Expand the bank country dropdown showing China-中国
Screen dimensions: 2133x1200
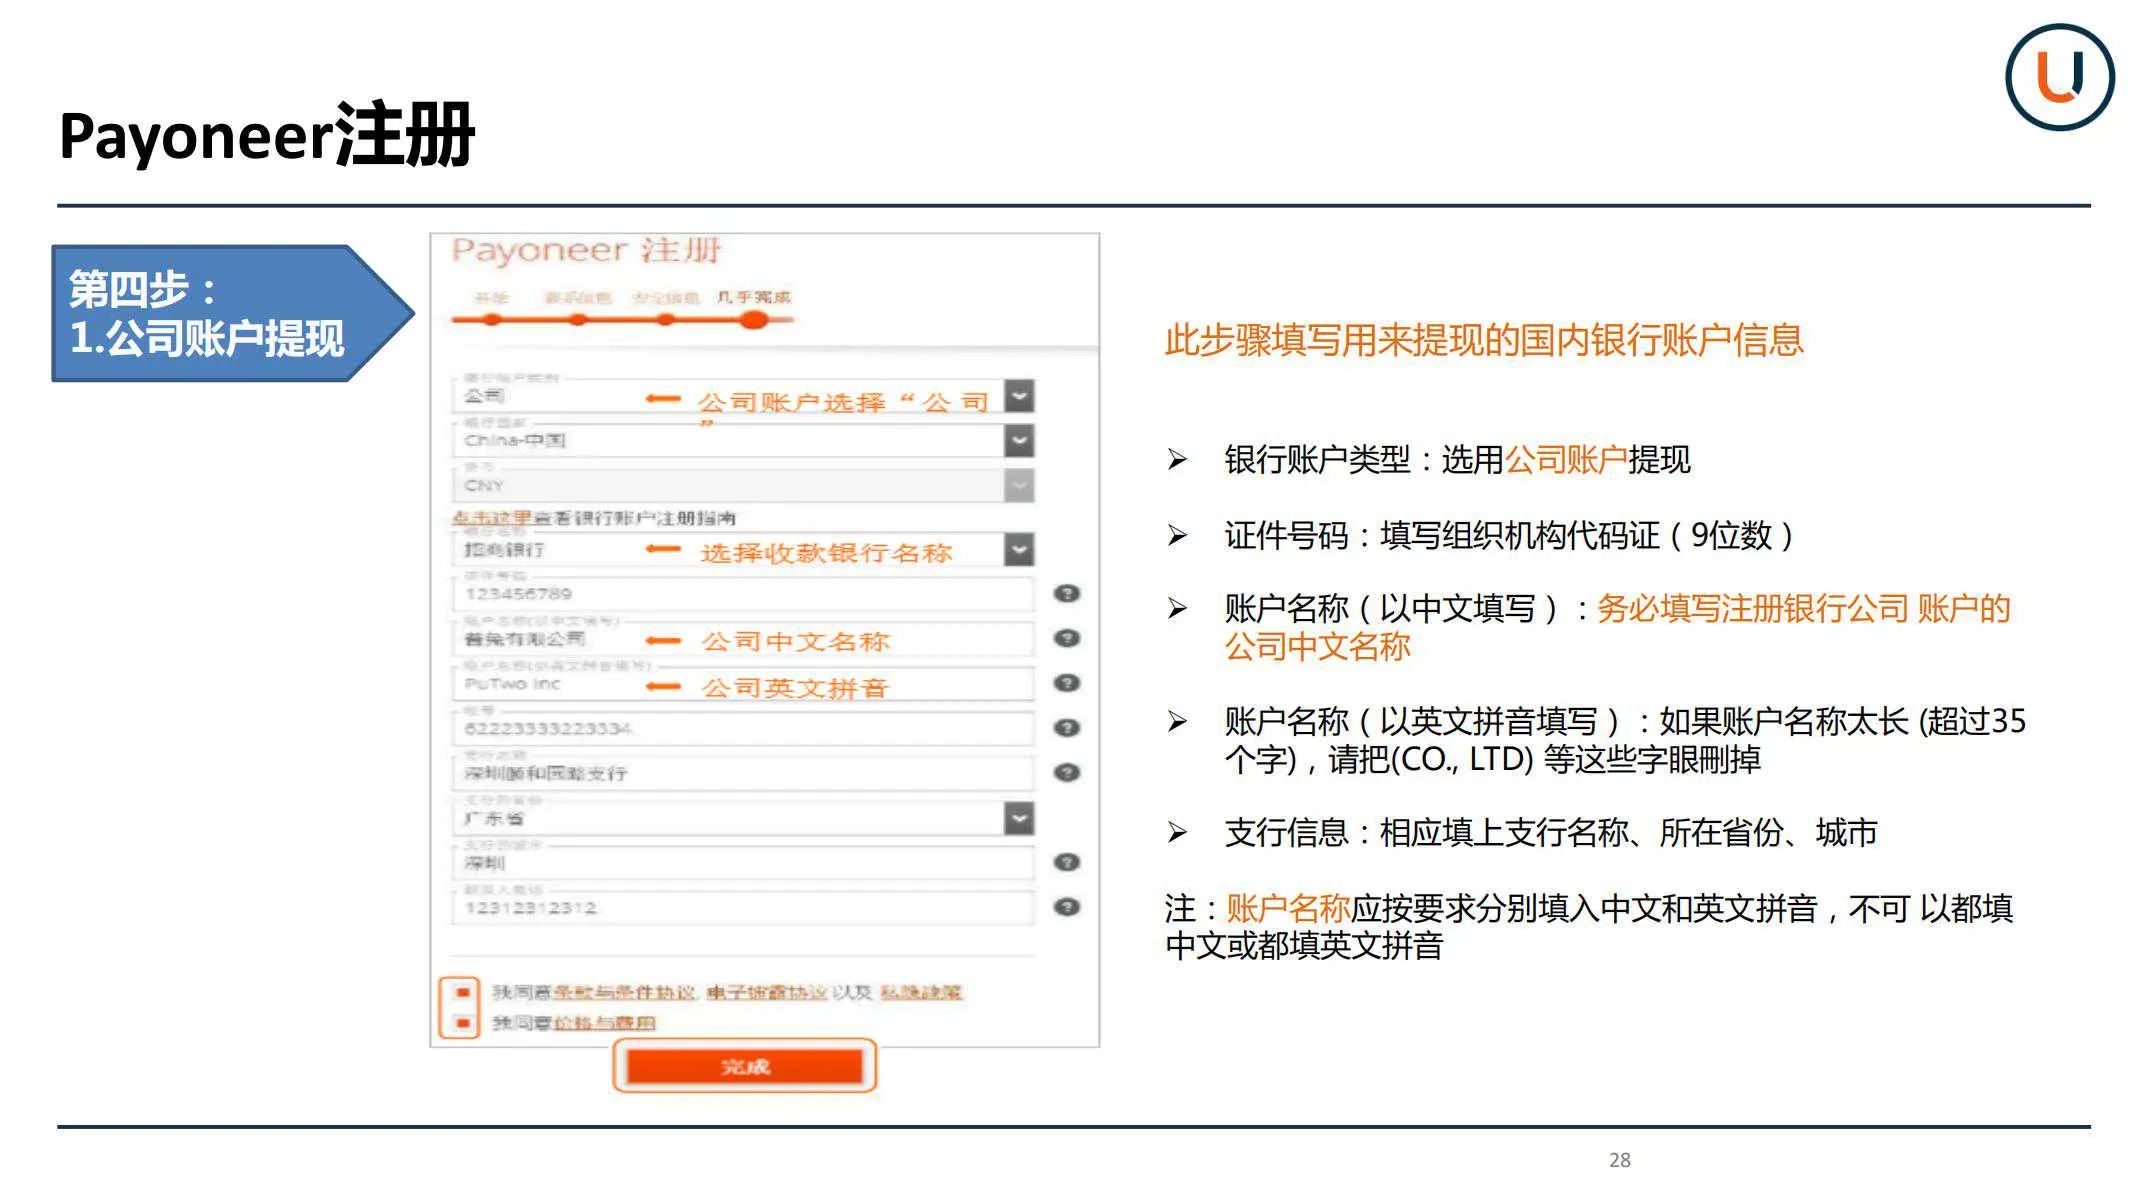[1018, 440]
